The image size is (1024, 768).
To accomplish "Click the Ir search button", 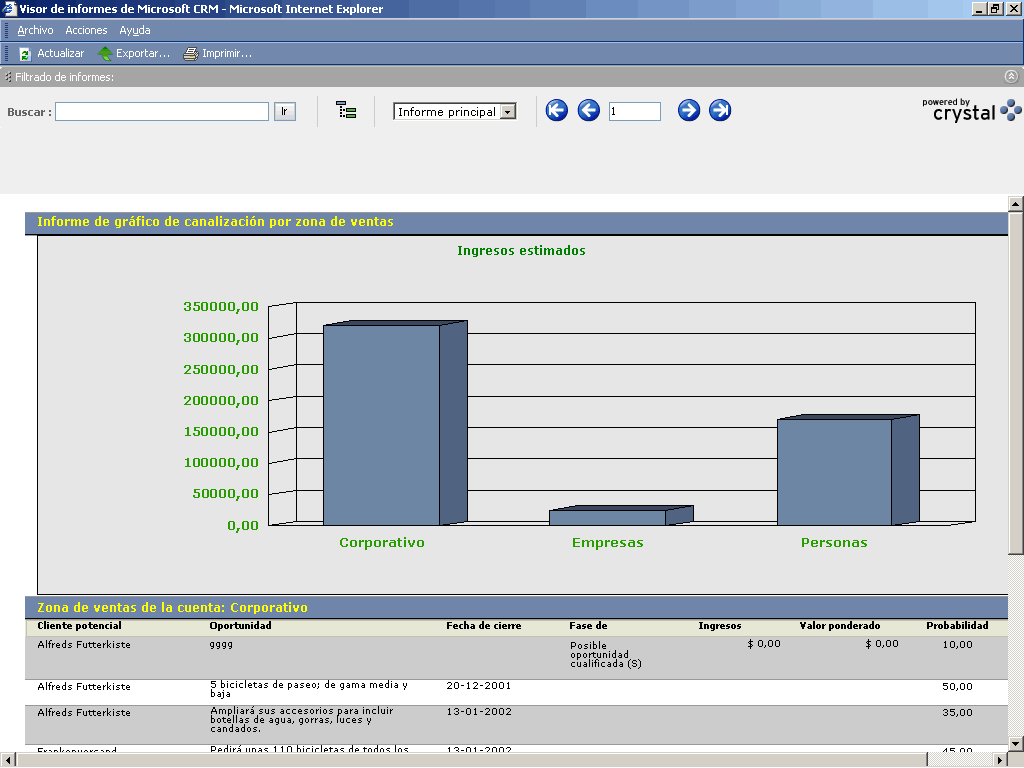I will coord(285,112).
